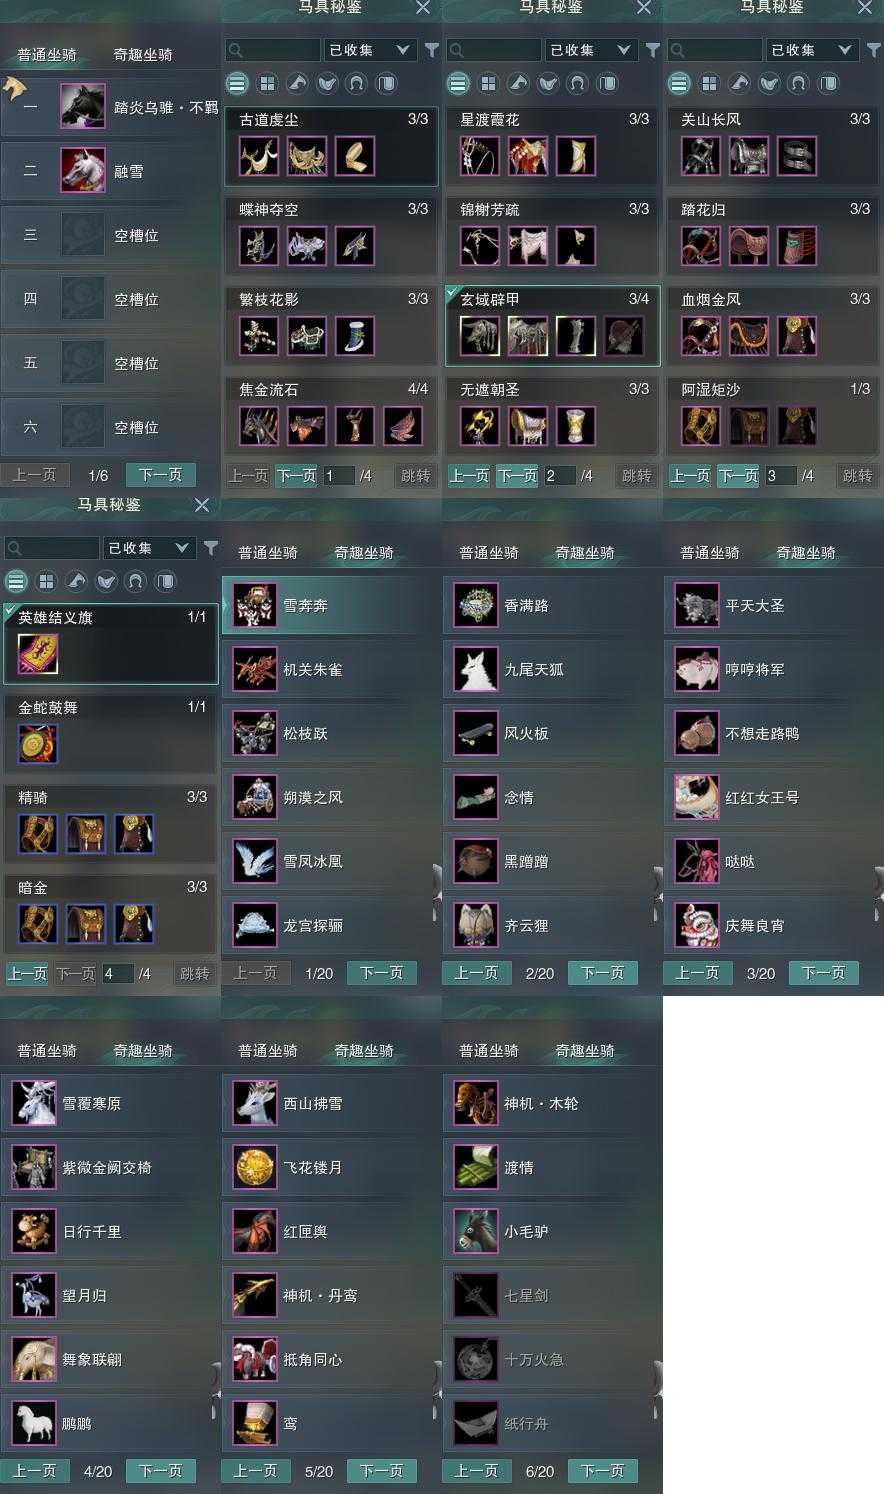Switch to grid view above 星渡霞花 set
Viewport: 884px width, 1494px height.
488,83
